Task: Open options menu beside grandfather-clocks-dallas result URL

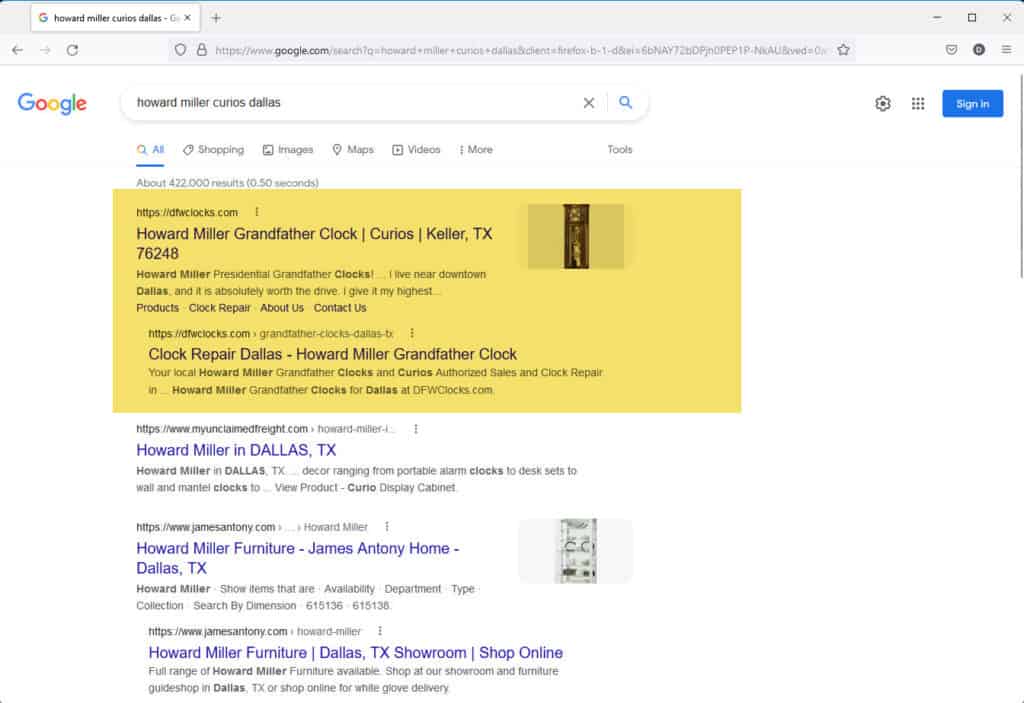Action: (411, 333)
